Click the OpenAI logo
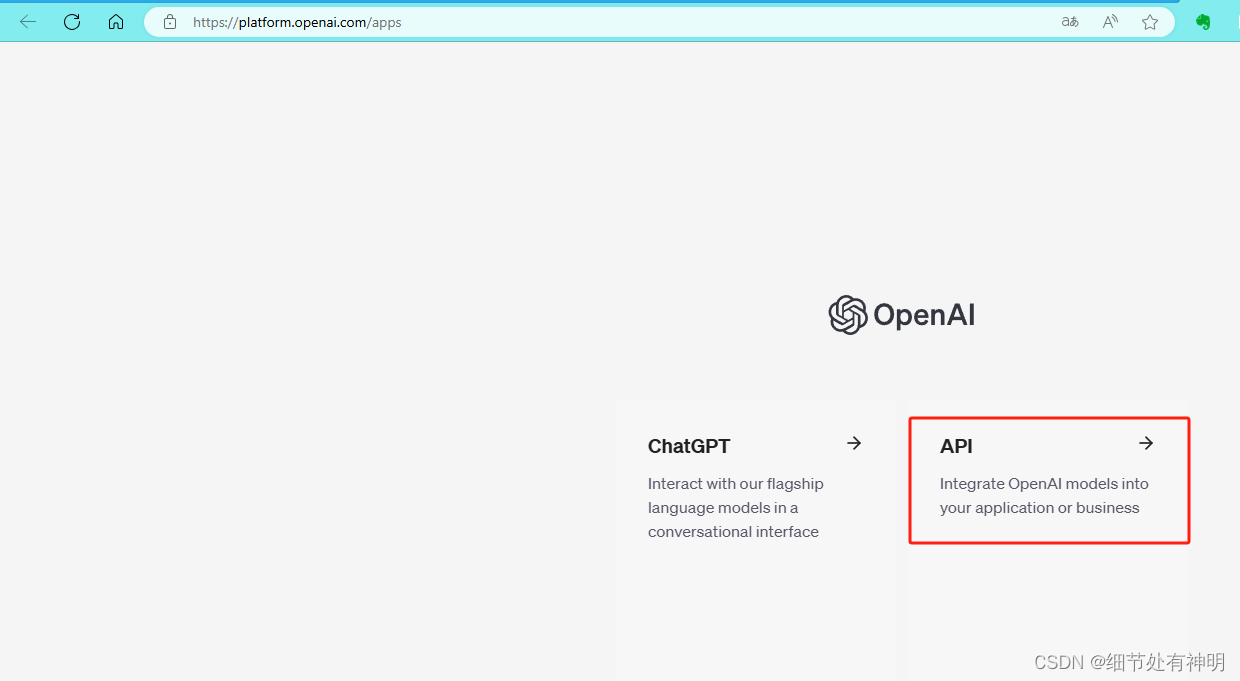The width and height of the screenshot is (1240, 681). pyautogui.click(x=902, y=315)
